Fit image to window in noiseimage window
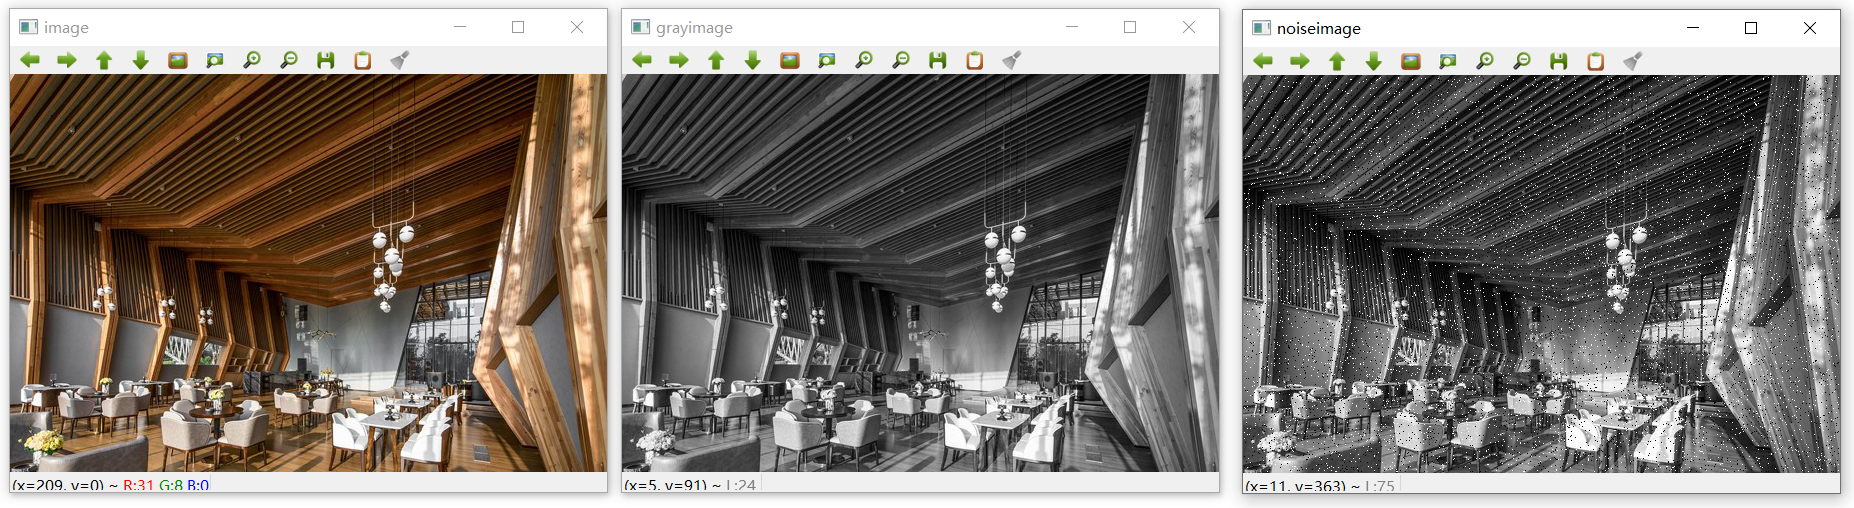1854x508 pixels. coord(1448,61)
